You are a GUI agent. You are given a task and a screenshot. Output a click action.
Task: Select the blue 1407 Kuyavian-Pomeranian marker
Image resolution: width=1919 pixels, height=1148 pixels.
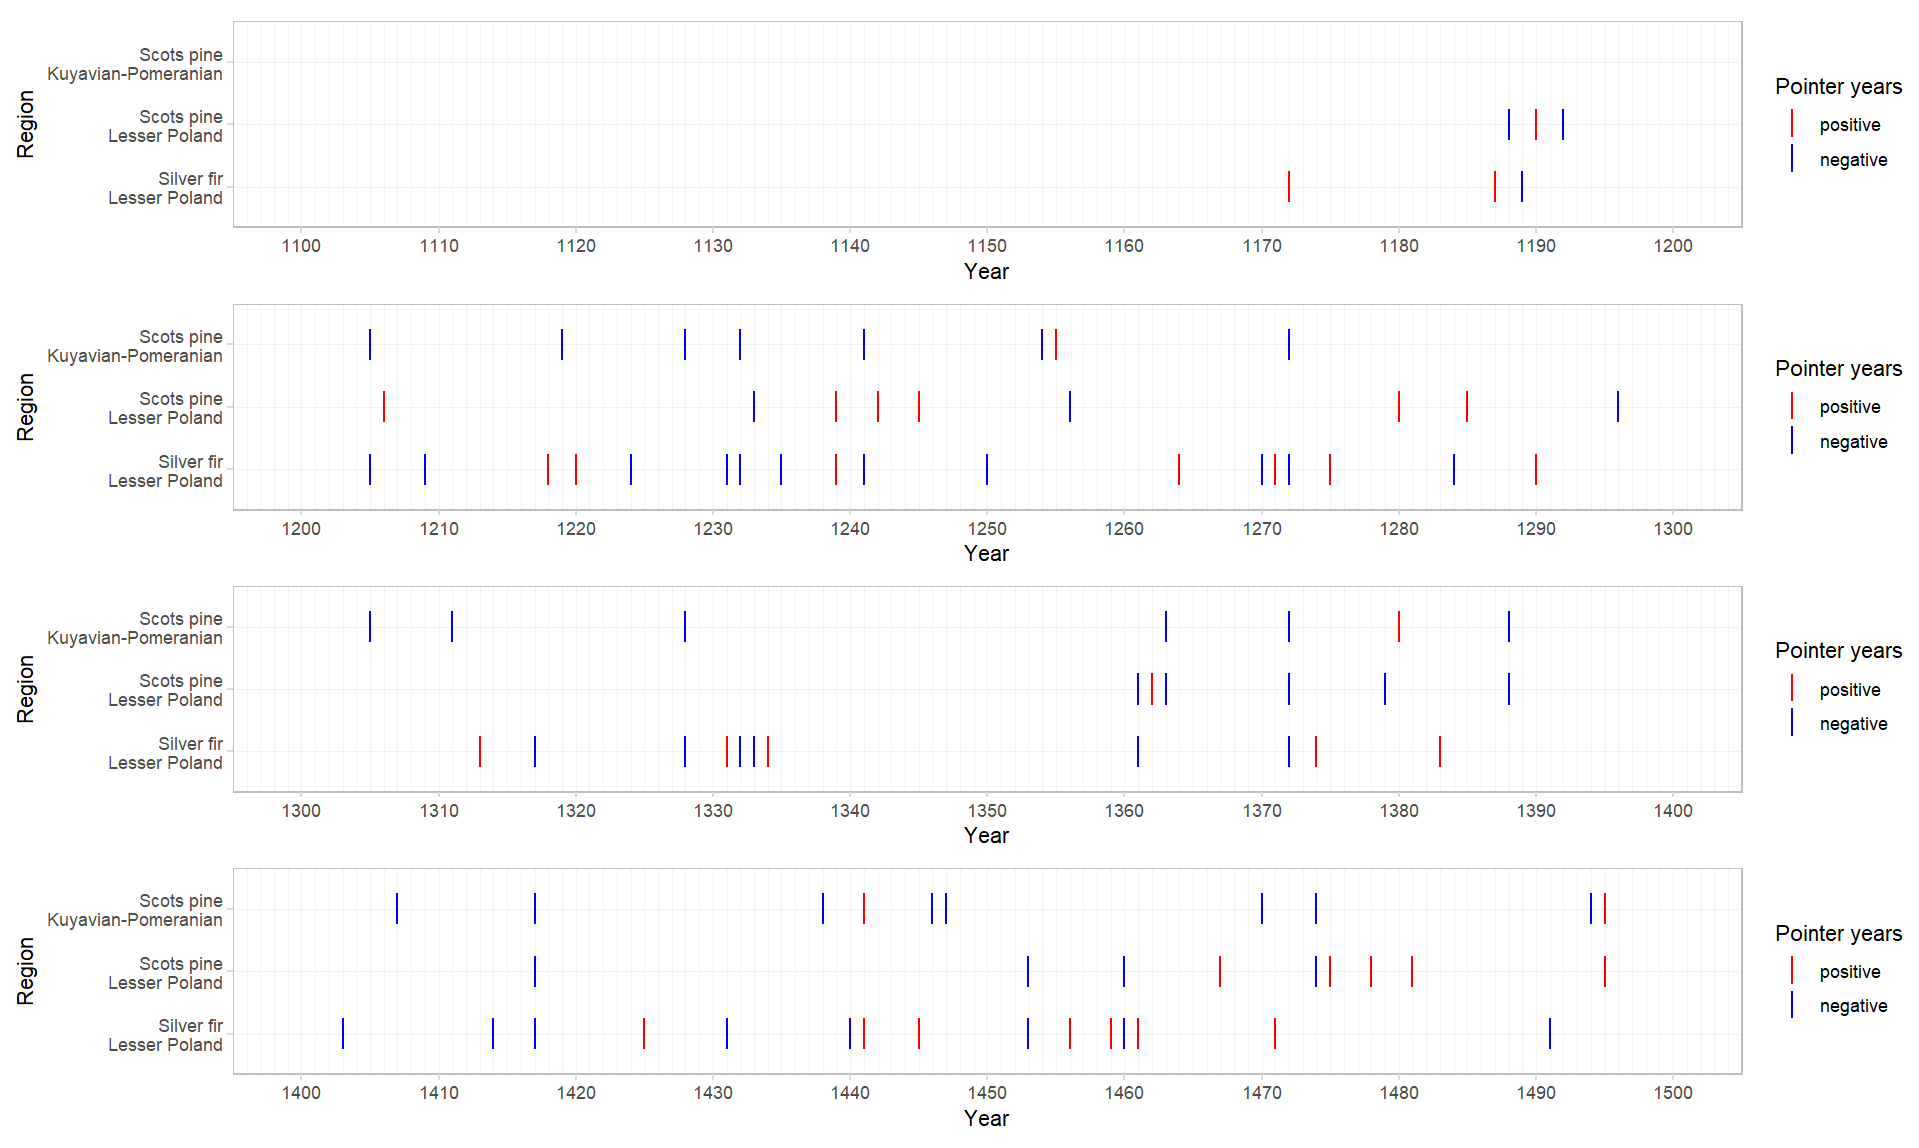[397, 909]
